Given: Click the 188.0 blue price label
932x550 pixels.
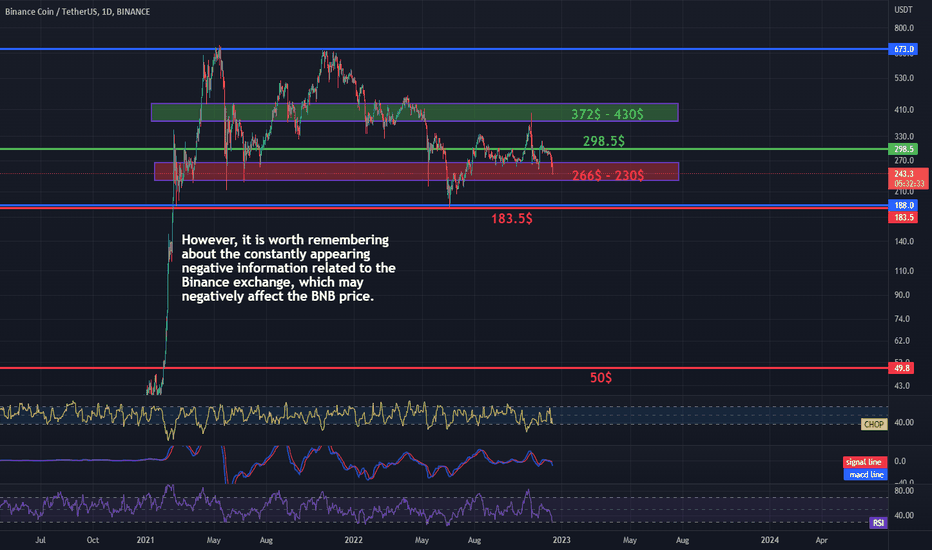Looking at the screenshot, I should (902, 206).
